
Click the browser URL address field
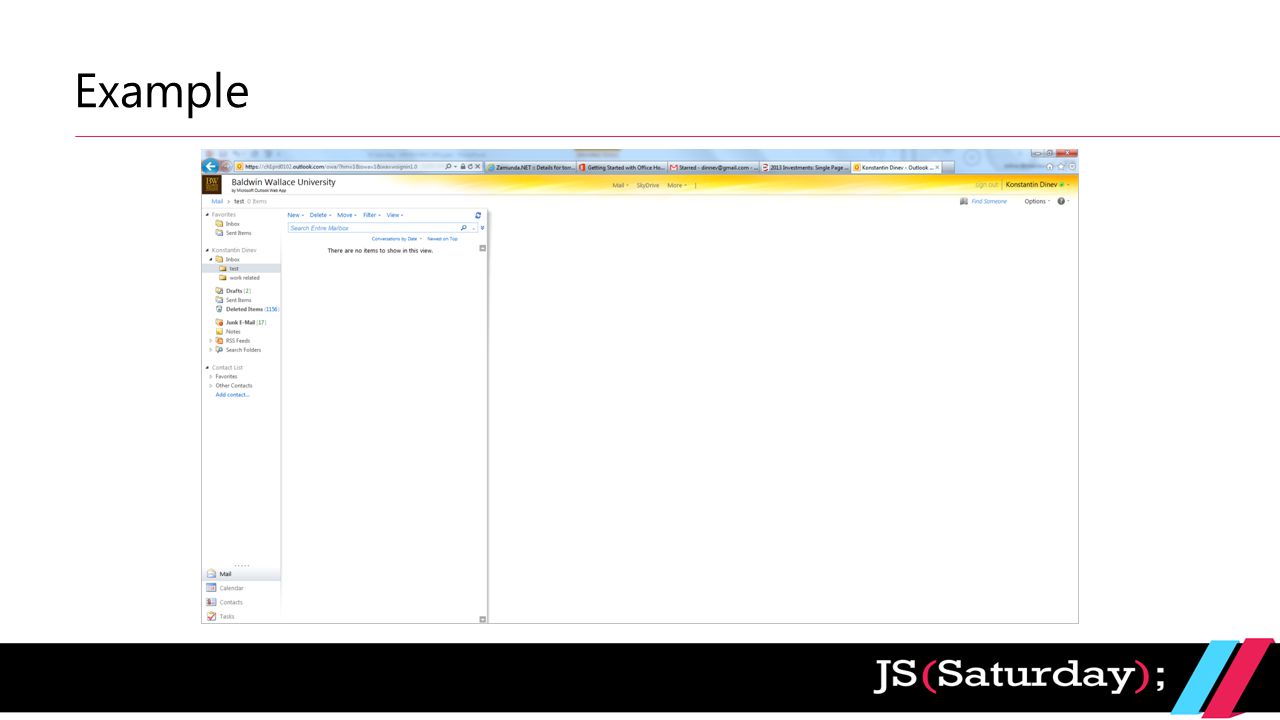click(x=338, y=167)
